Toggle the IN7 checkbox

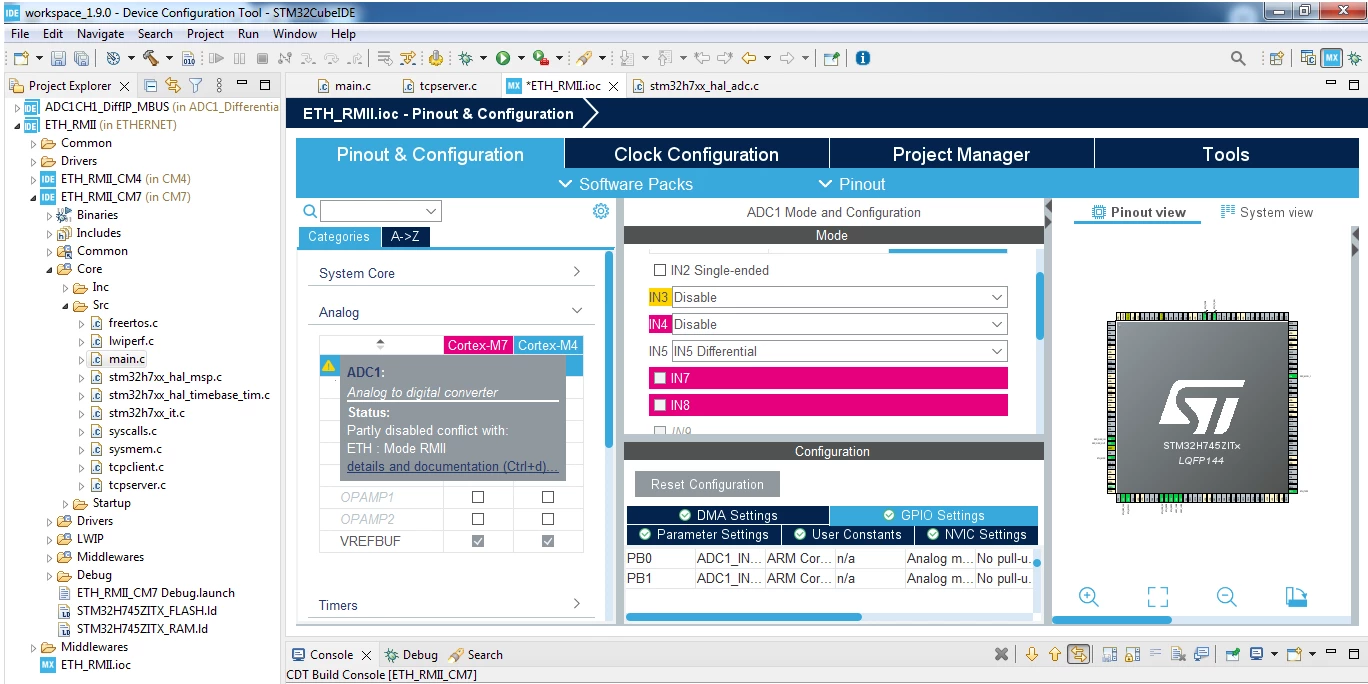659,378
